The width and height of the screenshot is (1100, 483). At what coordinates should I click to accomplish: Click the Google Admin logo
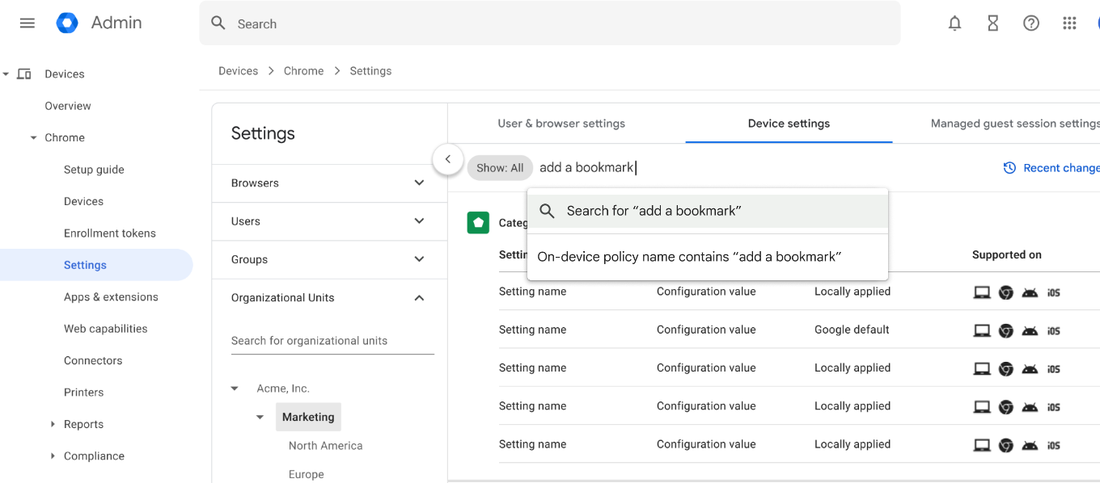pos(67,23)
